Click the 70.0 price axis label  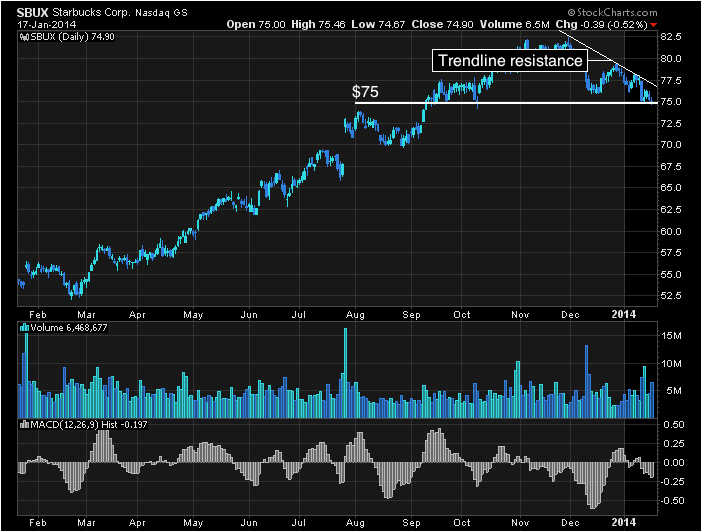coord(671,145)
